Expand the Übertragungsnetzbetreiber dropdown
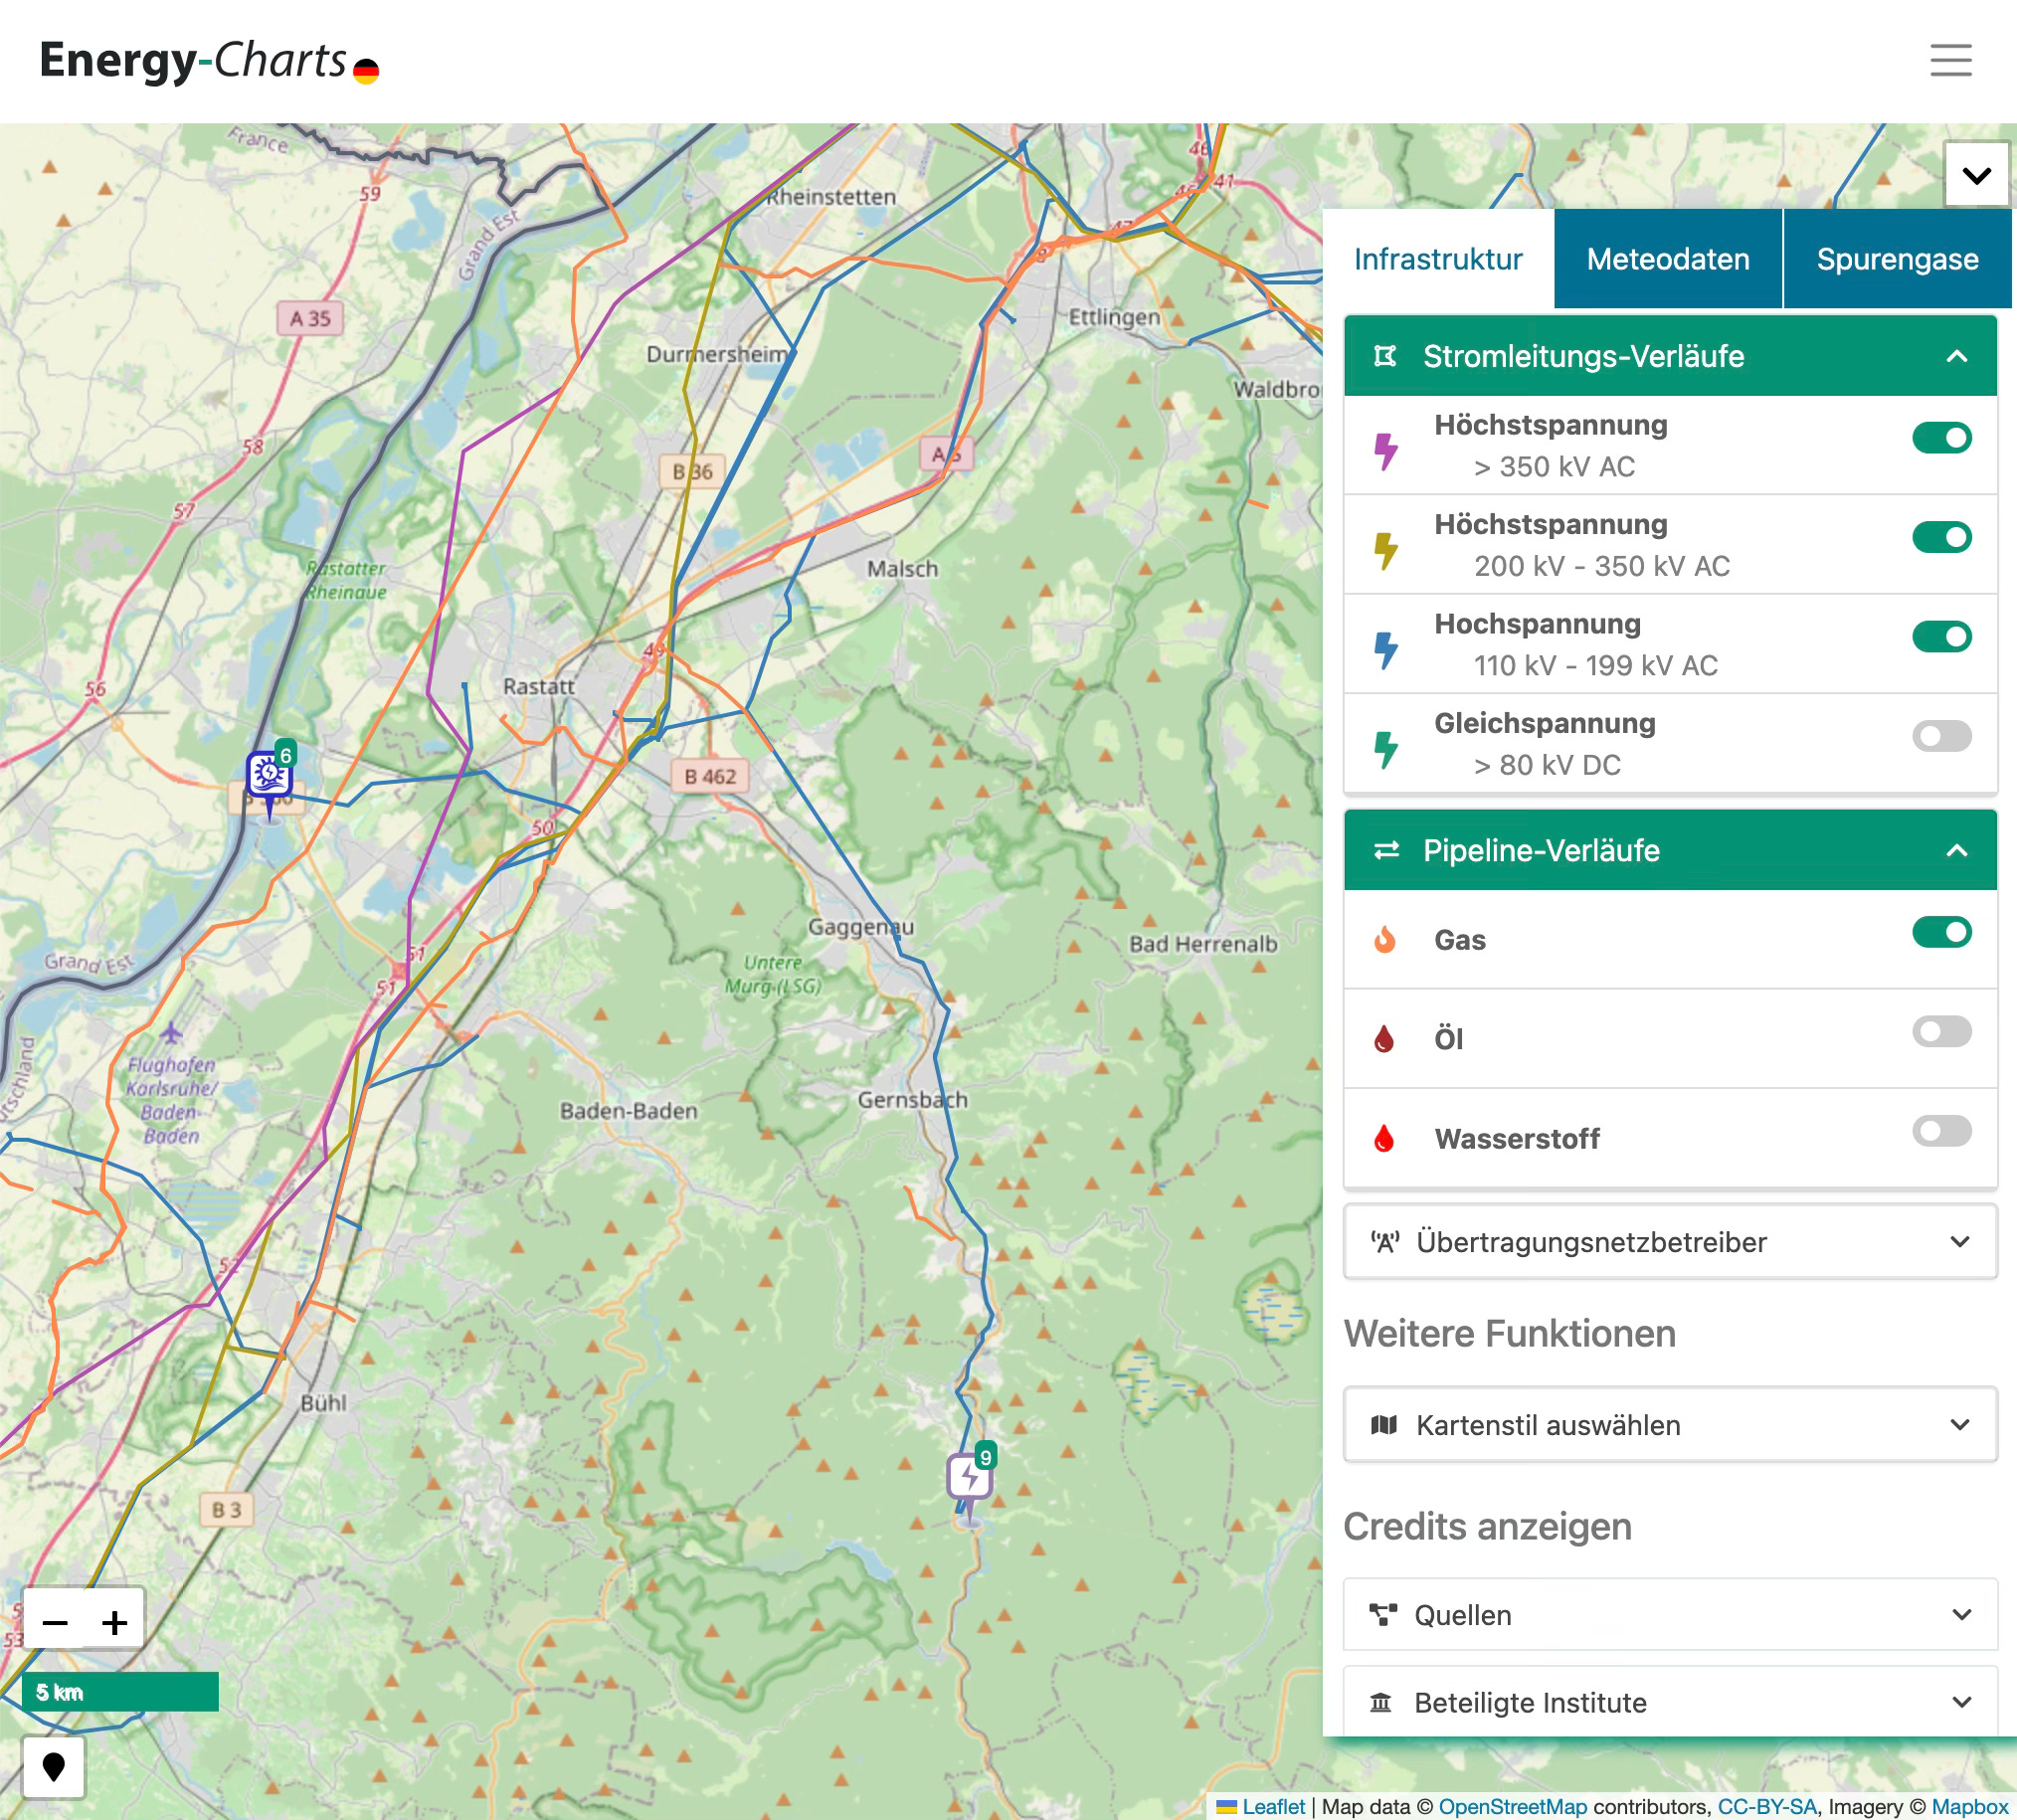2017x1820 pixels. coord(1670,1242)
